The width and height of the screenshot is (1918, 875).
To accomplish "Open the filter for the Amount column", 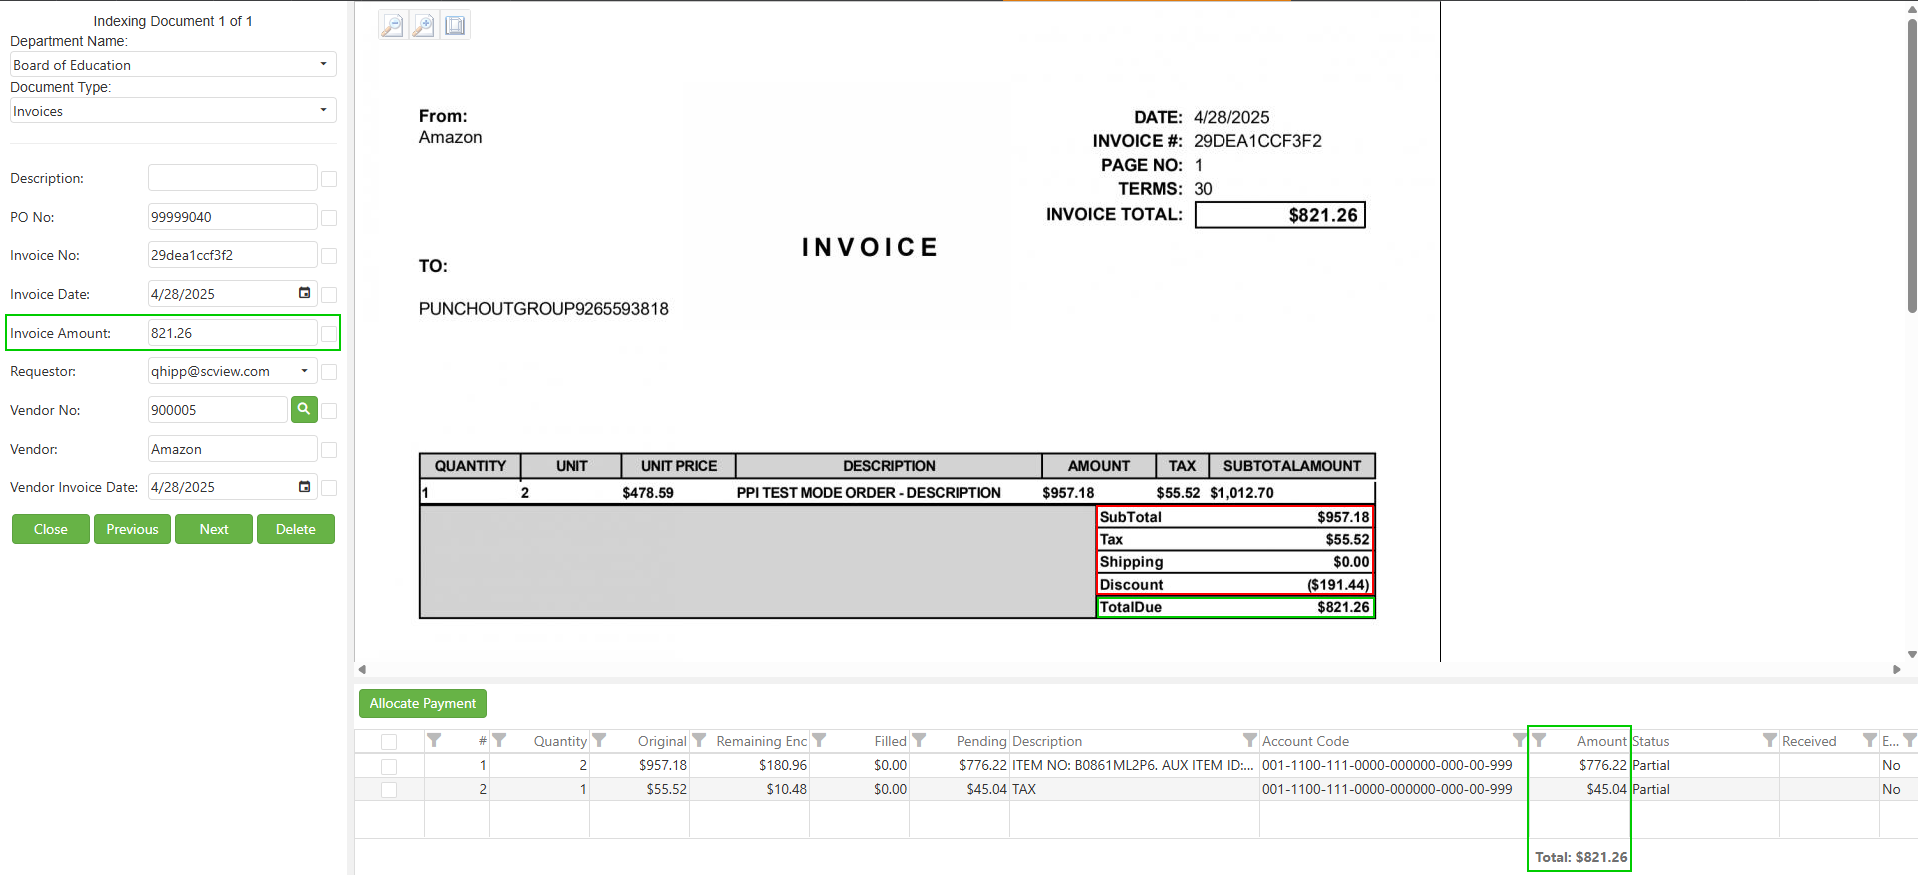I will click(1539, 740).
